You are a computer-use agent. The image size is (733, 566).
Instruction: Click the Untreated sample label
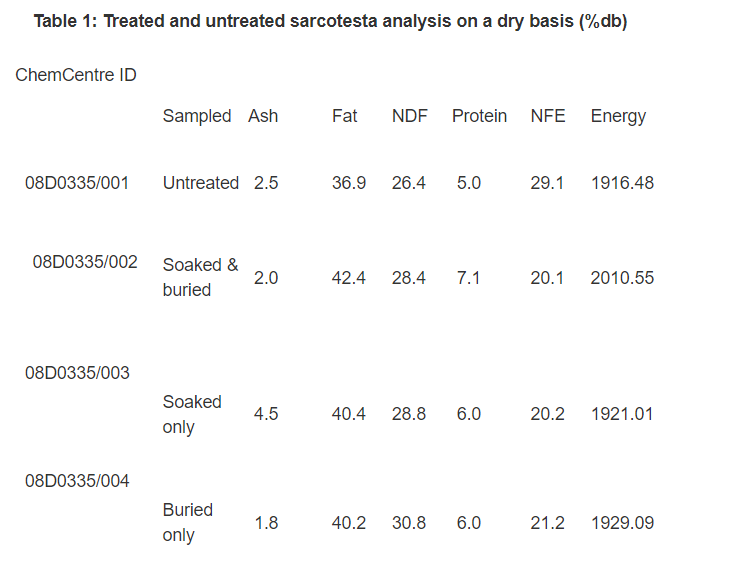[201, 183]
